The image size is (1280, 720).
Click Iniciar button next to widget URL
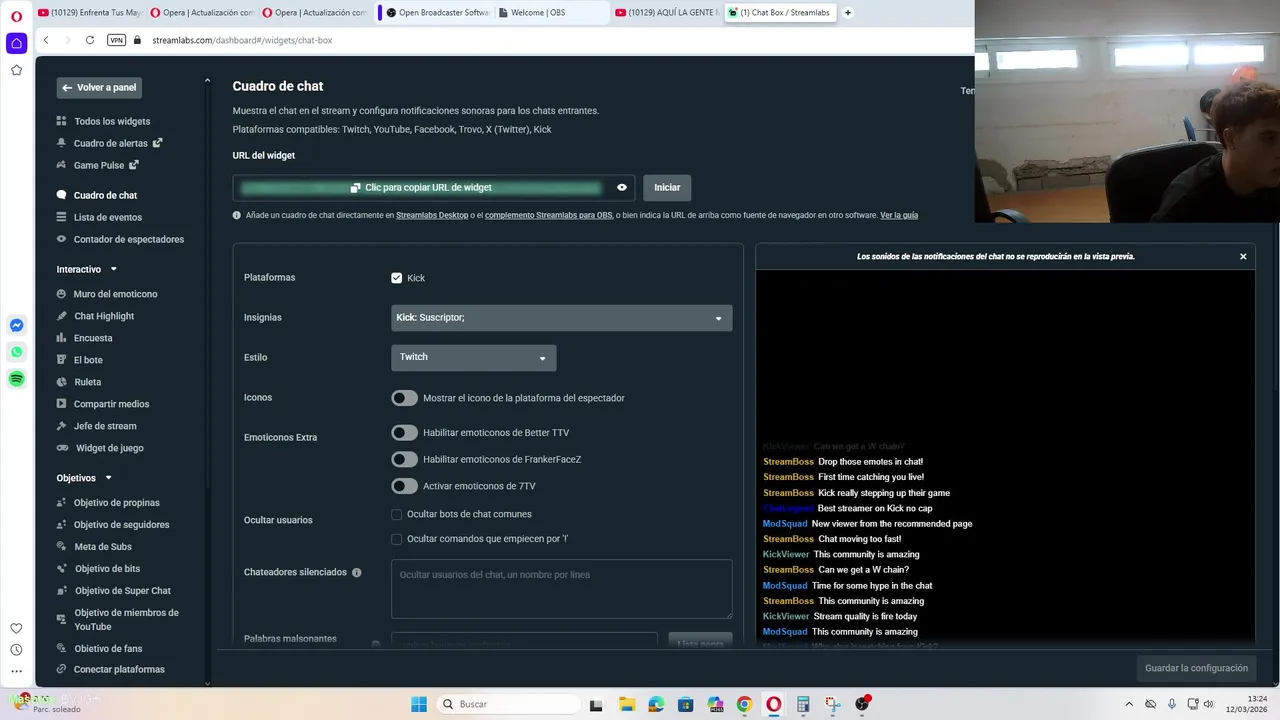pos(667,187)
